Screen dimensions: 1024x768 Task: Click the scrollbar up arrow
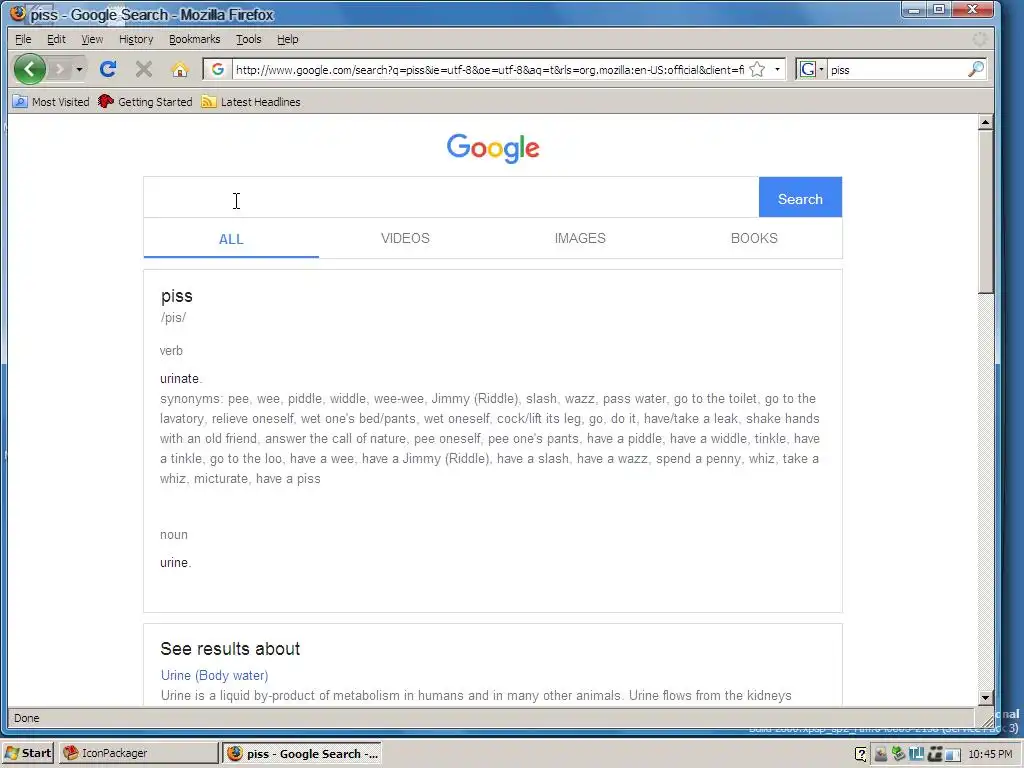tap(985, 122)
